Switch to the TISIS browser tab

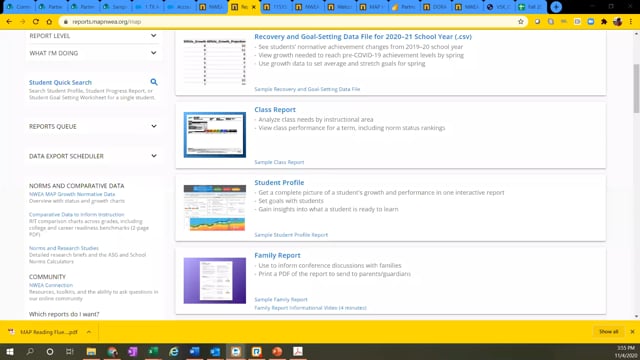coord(275,7)
